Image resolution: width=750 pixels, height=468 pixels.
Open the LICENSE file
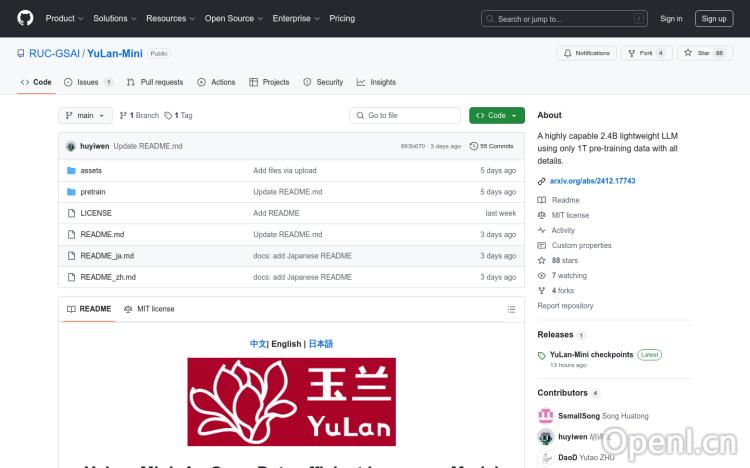click(96, 213)
